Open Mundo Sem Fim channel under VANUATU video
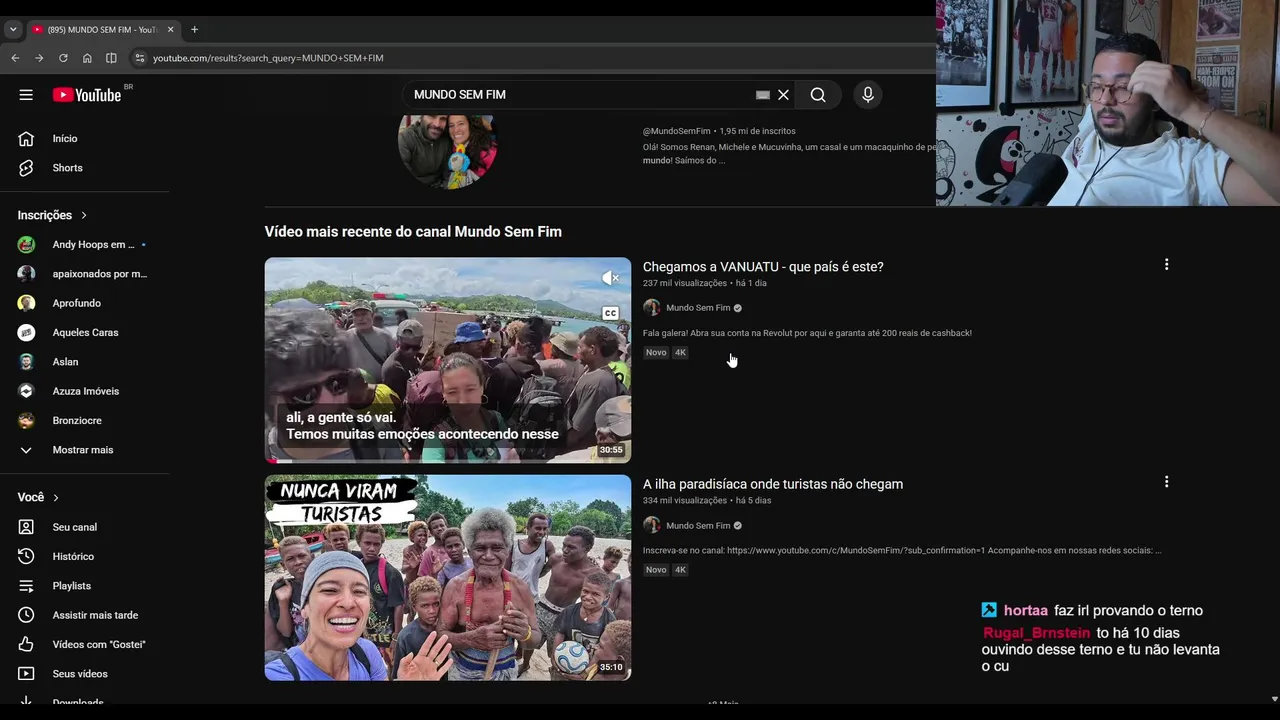The height and width of the screenshot is (720, 1280). [698, 308]
